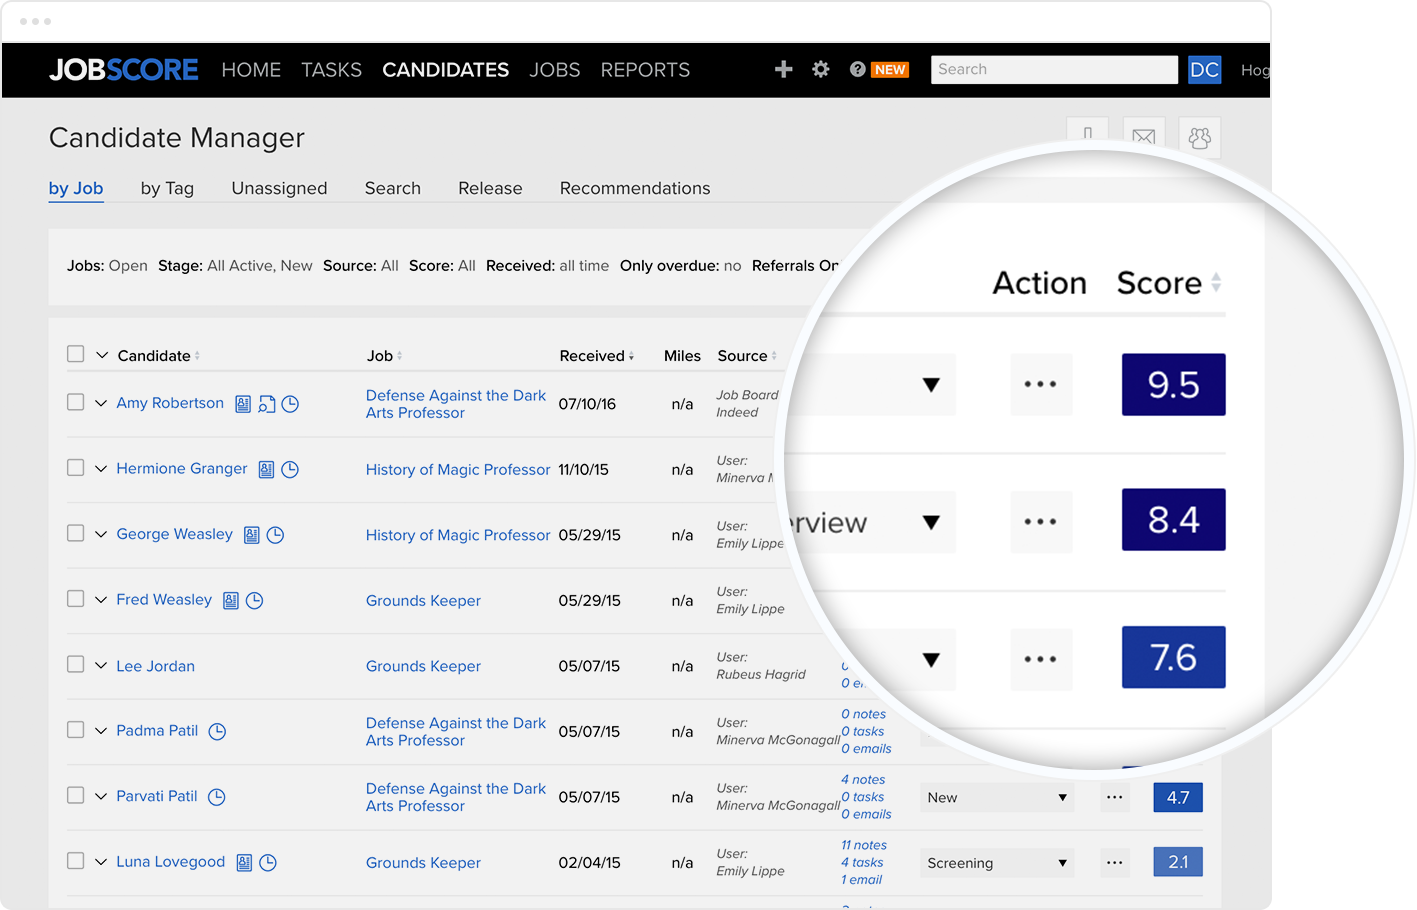Check Amy Robertson's row checkbox
Image resolution: width=1417 pixels, height=910 pixels.
click(75, 402)
